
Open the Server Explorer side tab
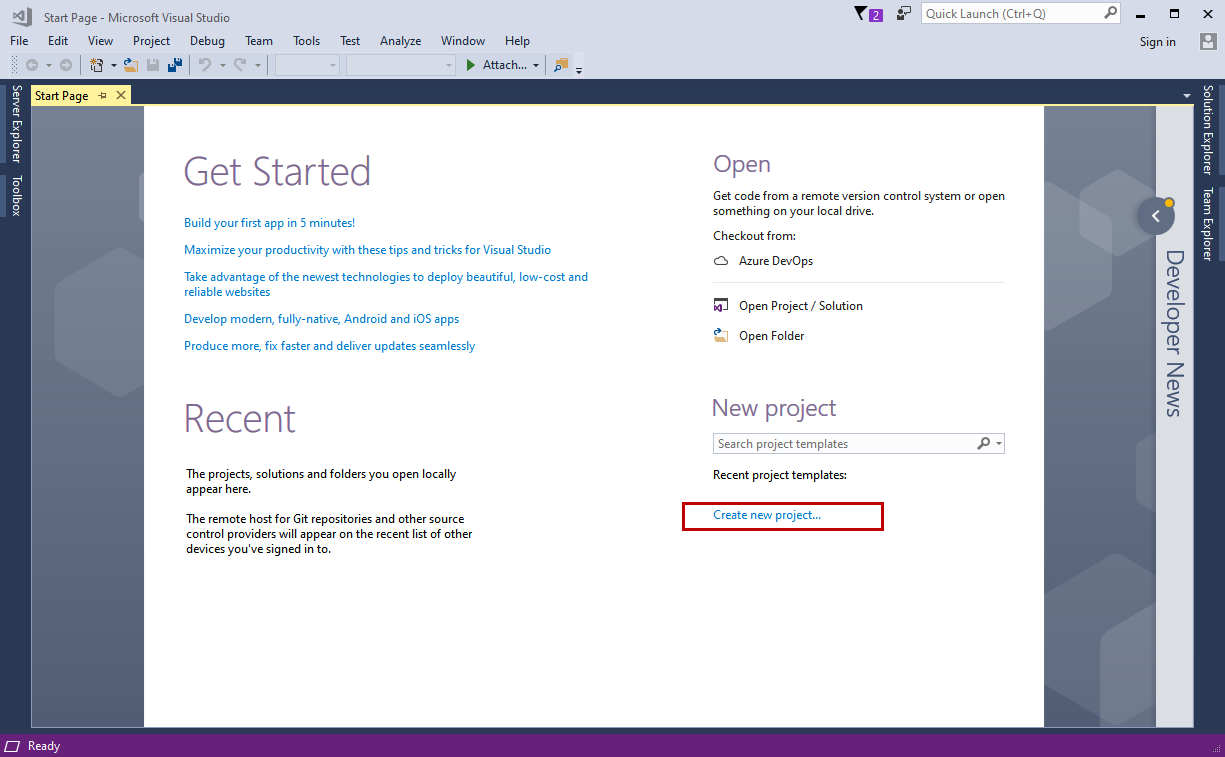tap(16, 124)
